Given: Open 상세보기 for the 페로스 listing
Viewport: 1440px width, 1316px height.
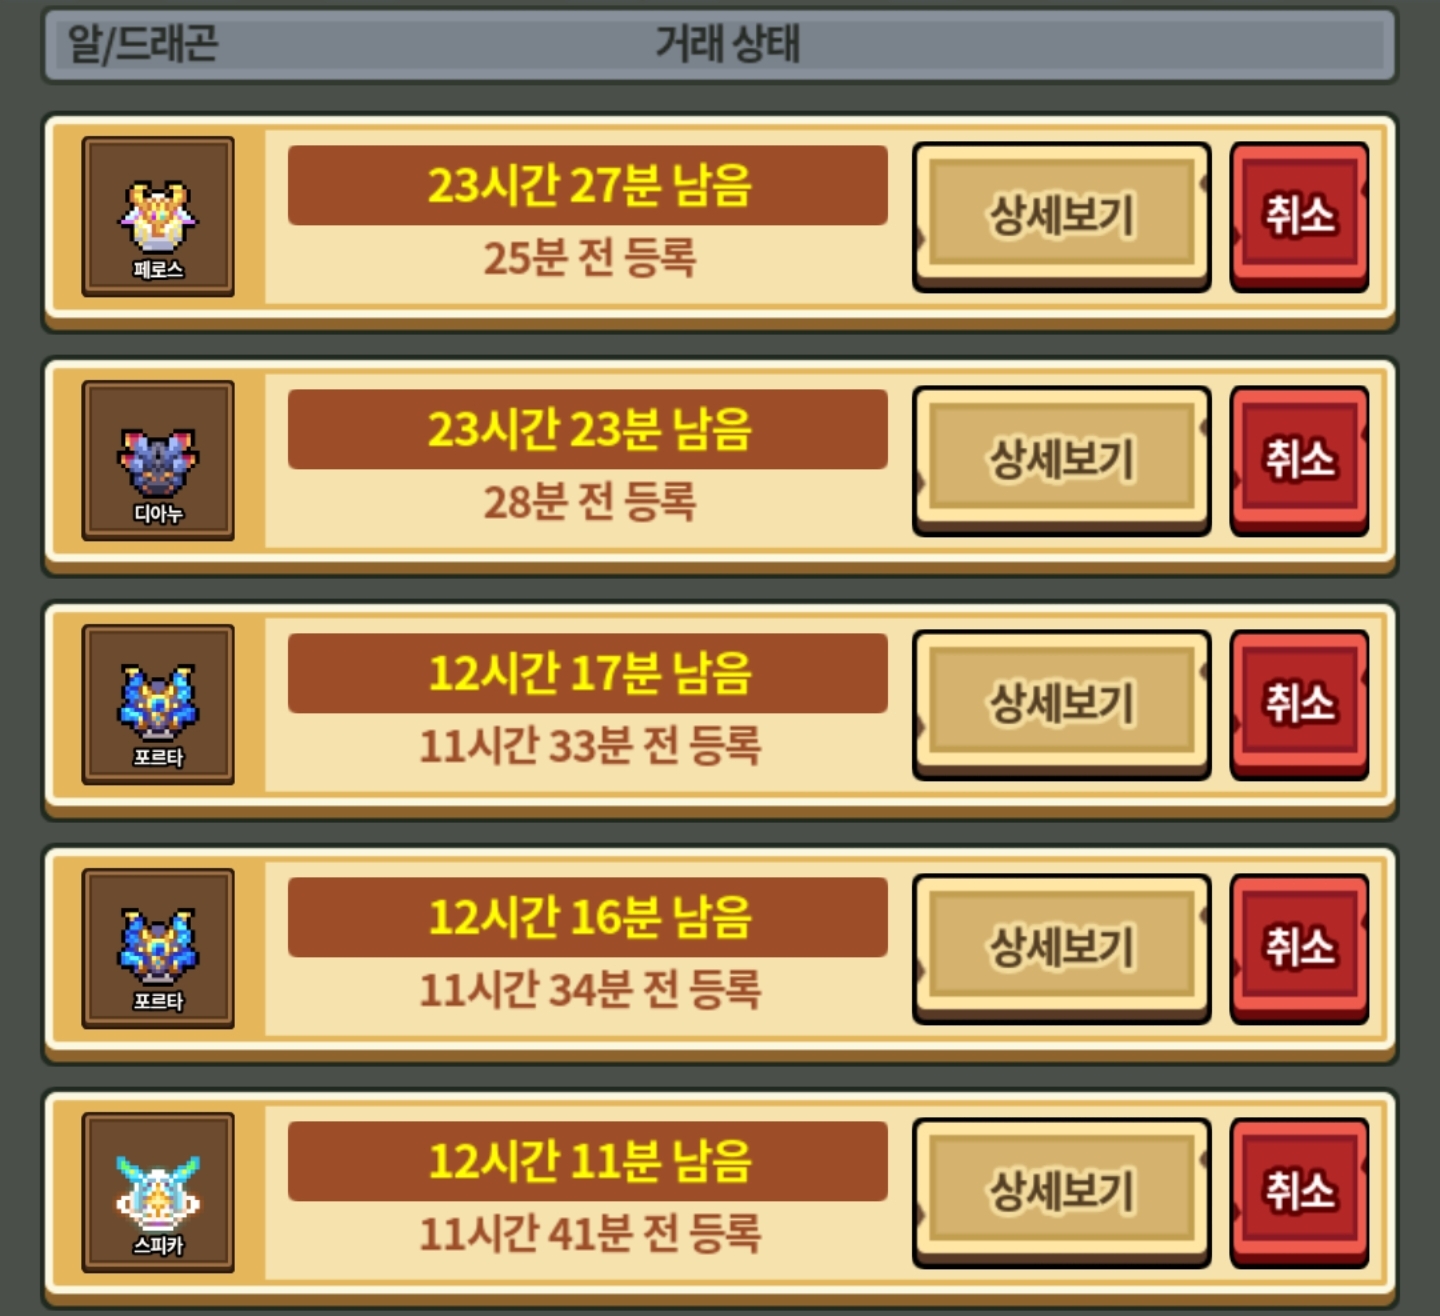Looking at the screenshot, I should point(1062,217).
